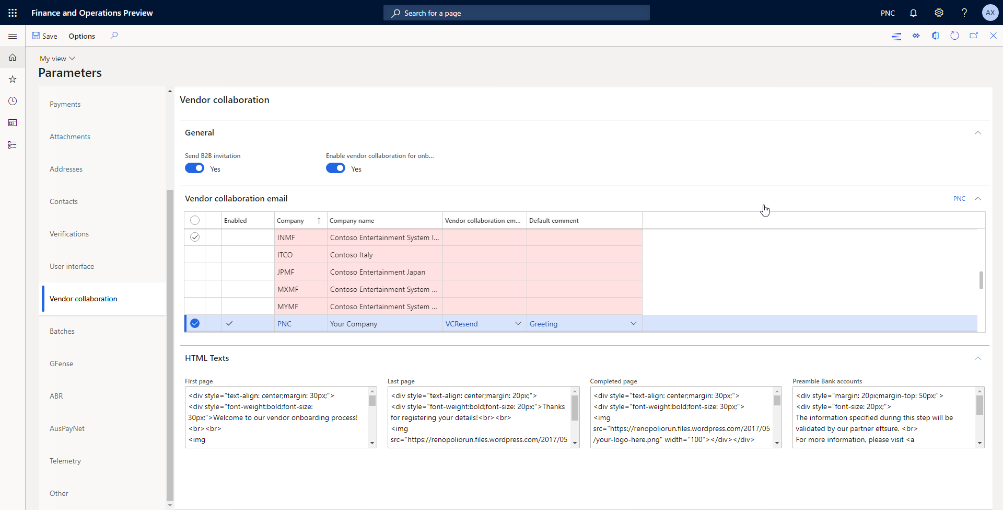Screen dimensions: 1003x510
Task: Open the personalization icon in top-right toolbar
Action: pyautogui.click(x=897, y=36)
